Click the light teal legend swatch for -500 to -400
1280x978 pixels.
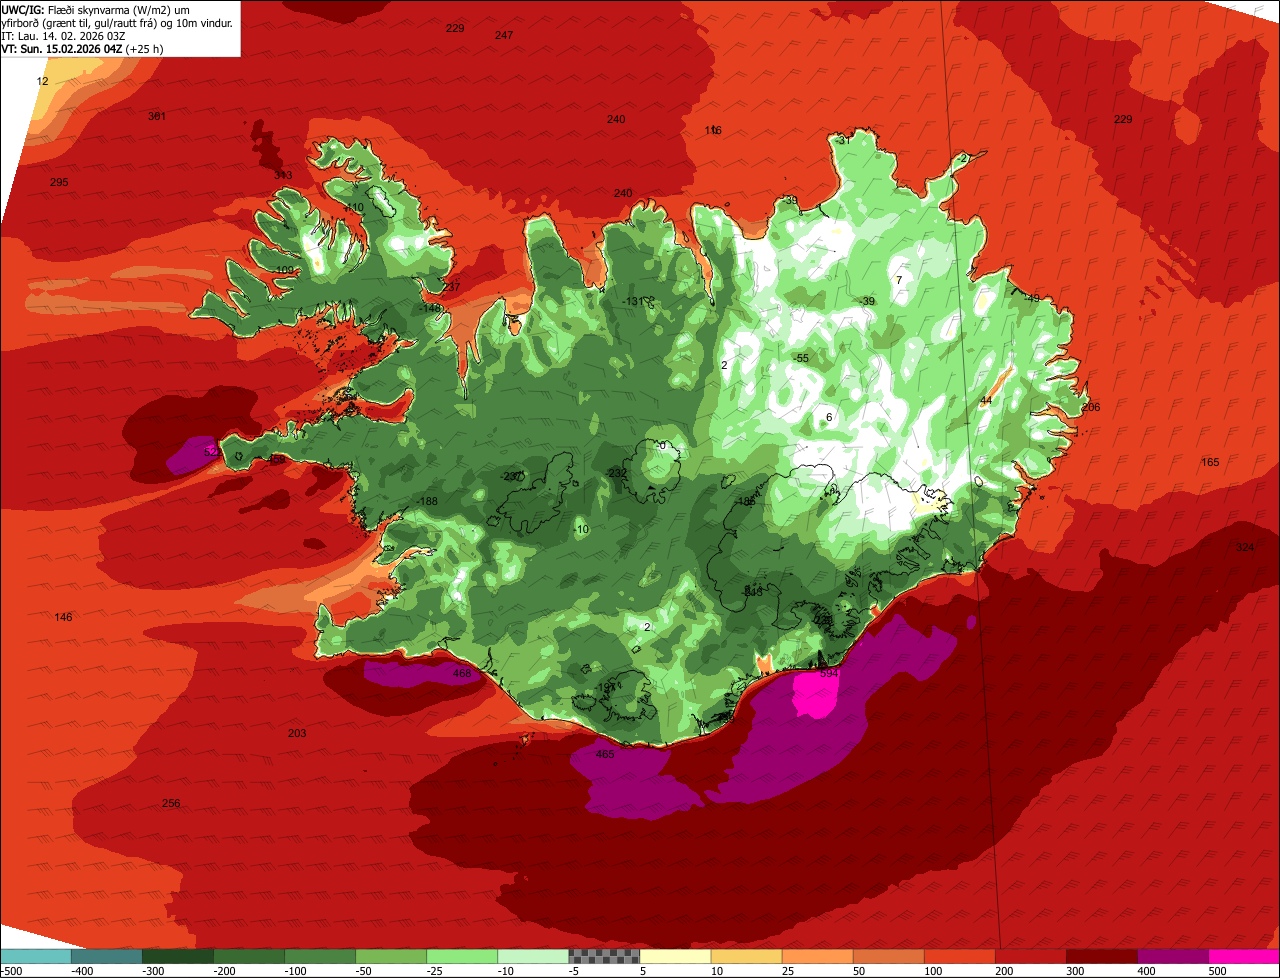[36, 956]
